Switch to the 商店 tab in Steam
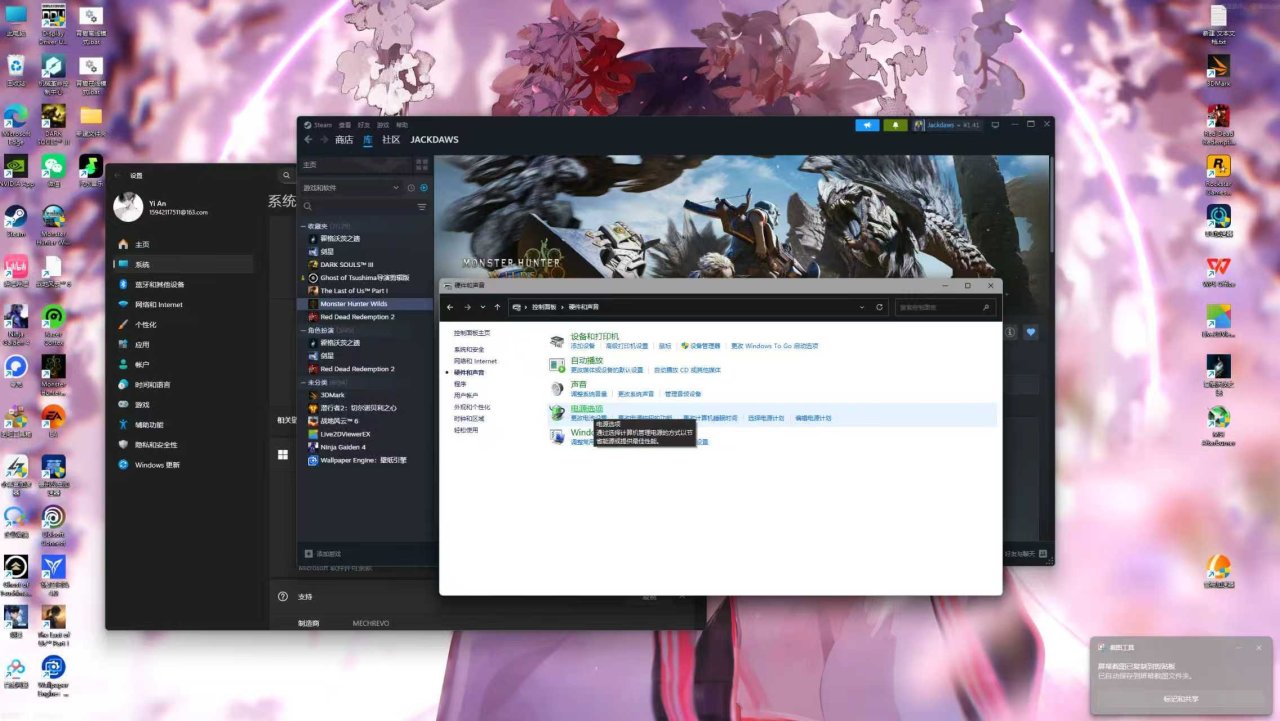The width and height of the screenshot is (1280, 721). tap(344, 140)
